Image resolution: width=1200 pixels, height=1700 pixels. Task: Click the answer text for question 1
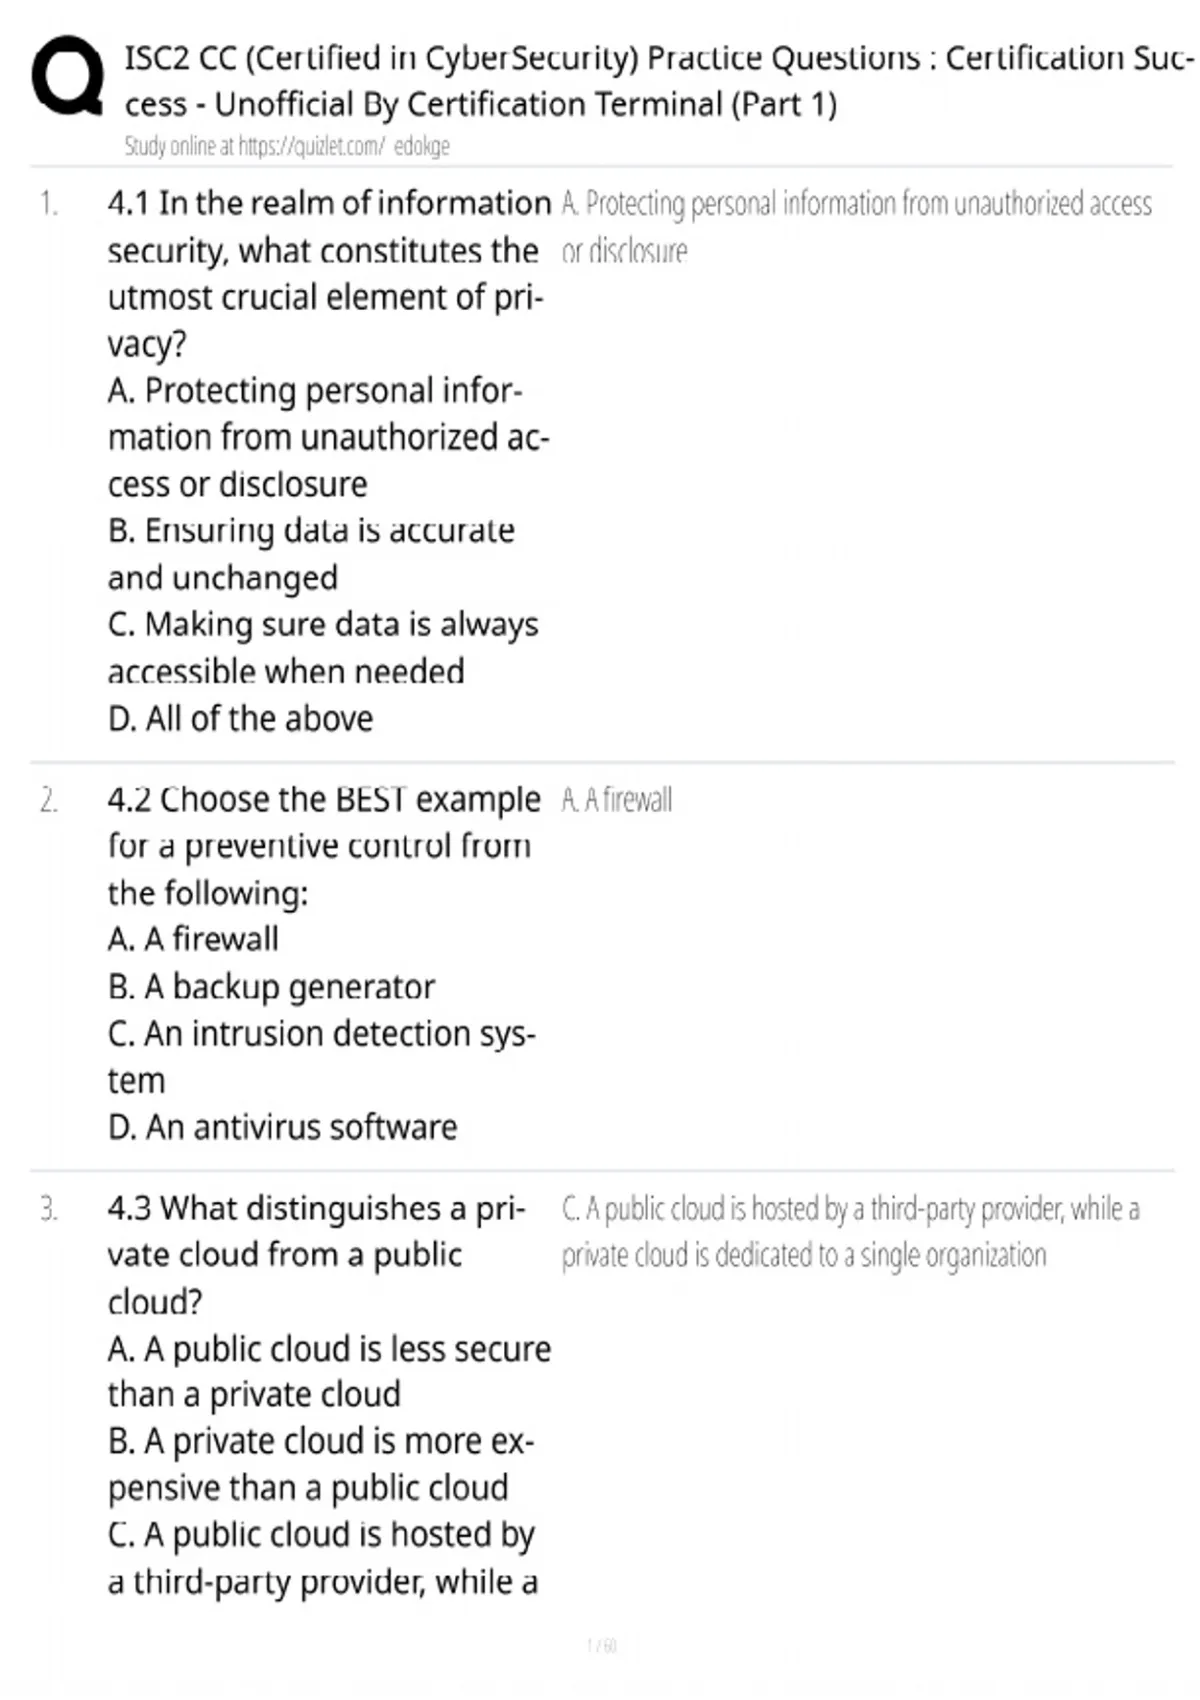coord(857,227)
